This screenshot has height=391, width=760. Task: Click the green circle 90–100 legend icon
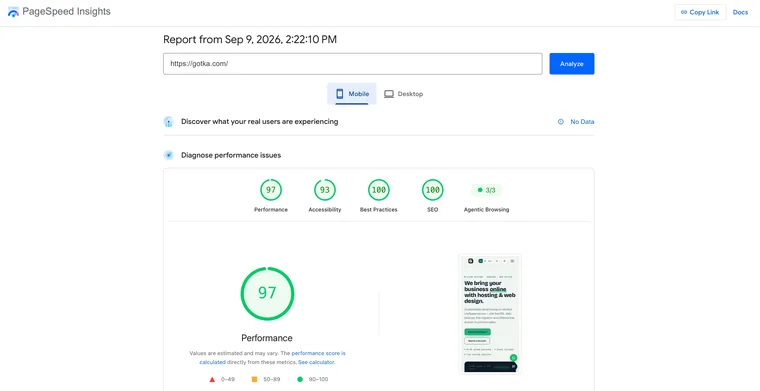pos(300,379)
